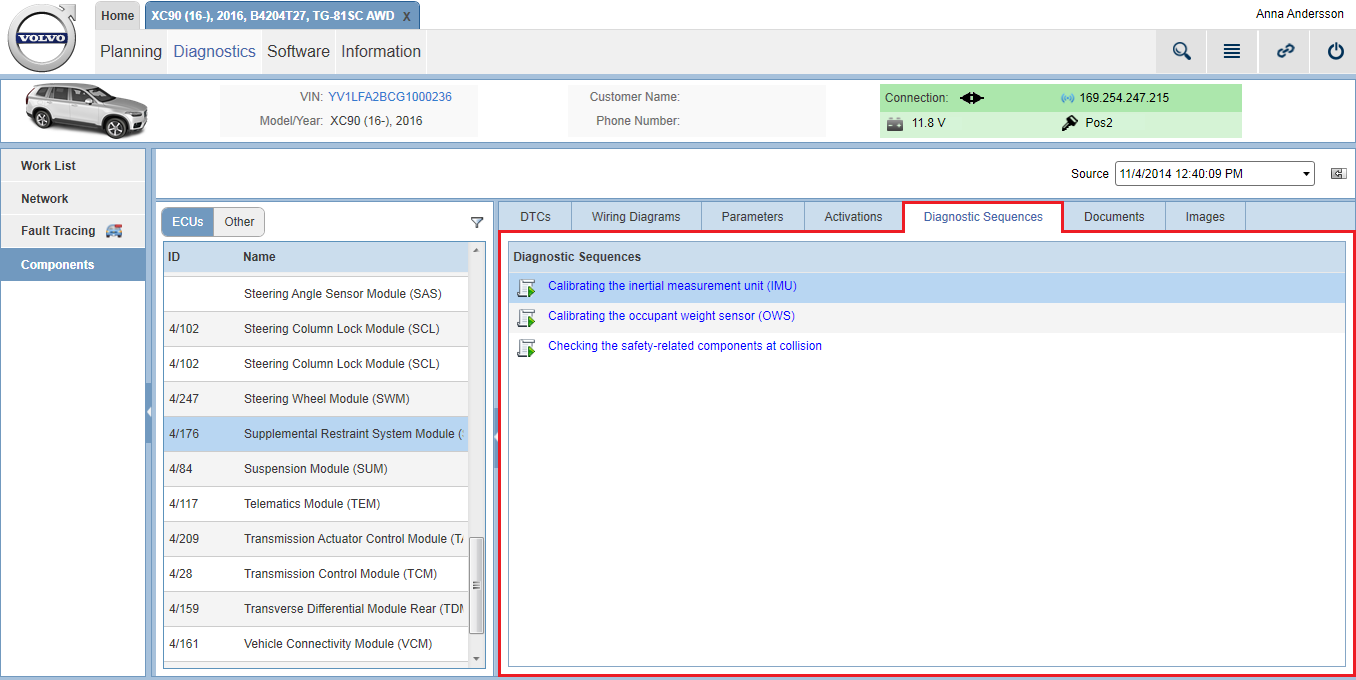1356x680 pixels.
Task: Click the run icon for IMU calibration
Action: [526, 288]
